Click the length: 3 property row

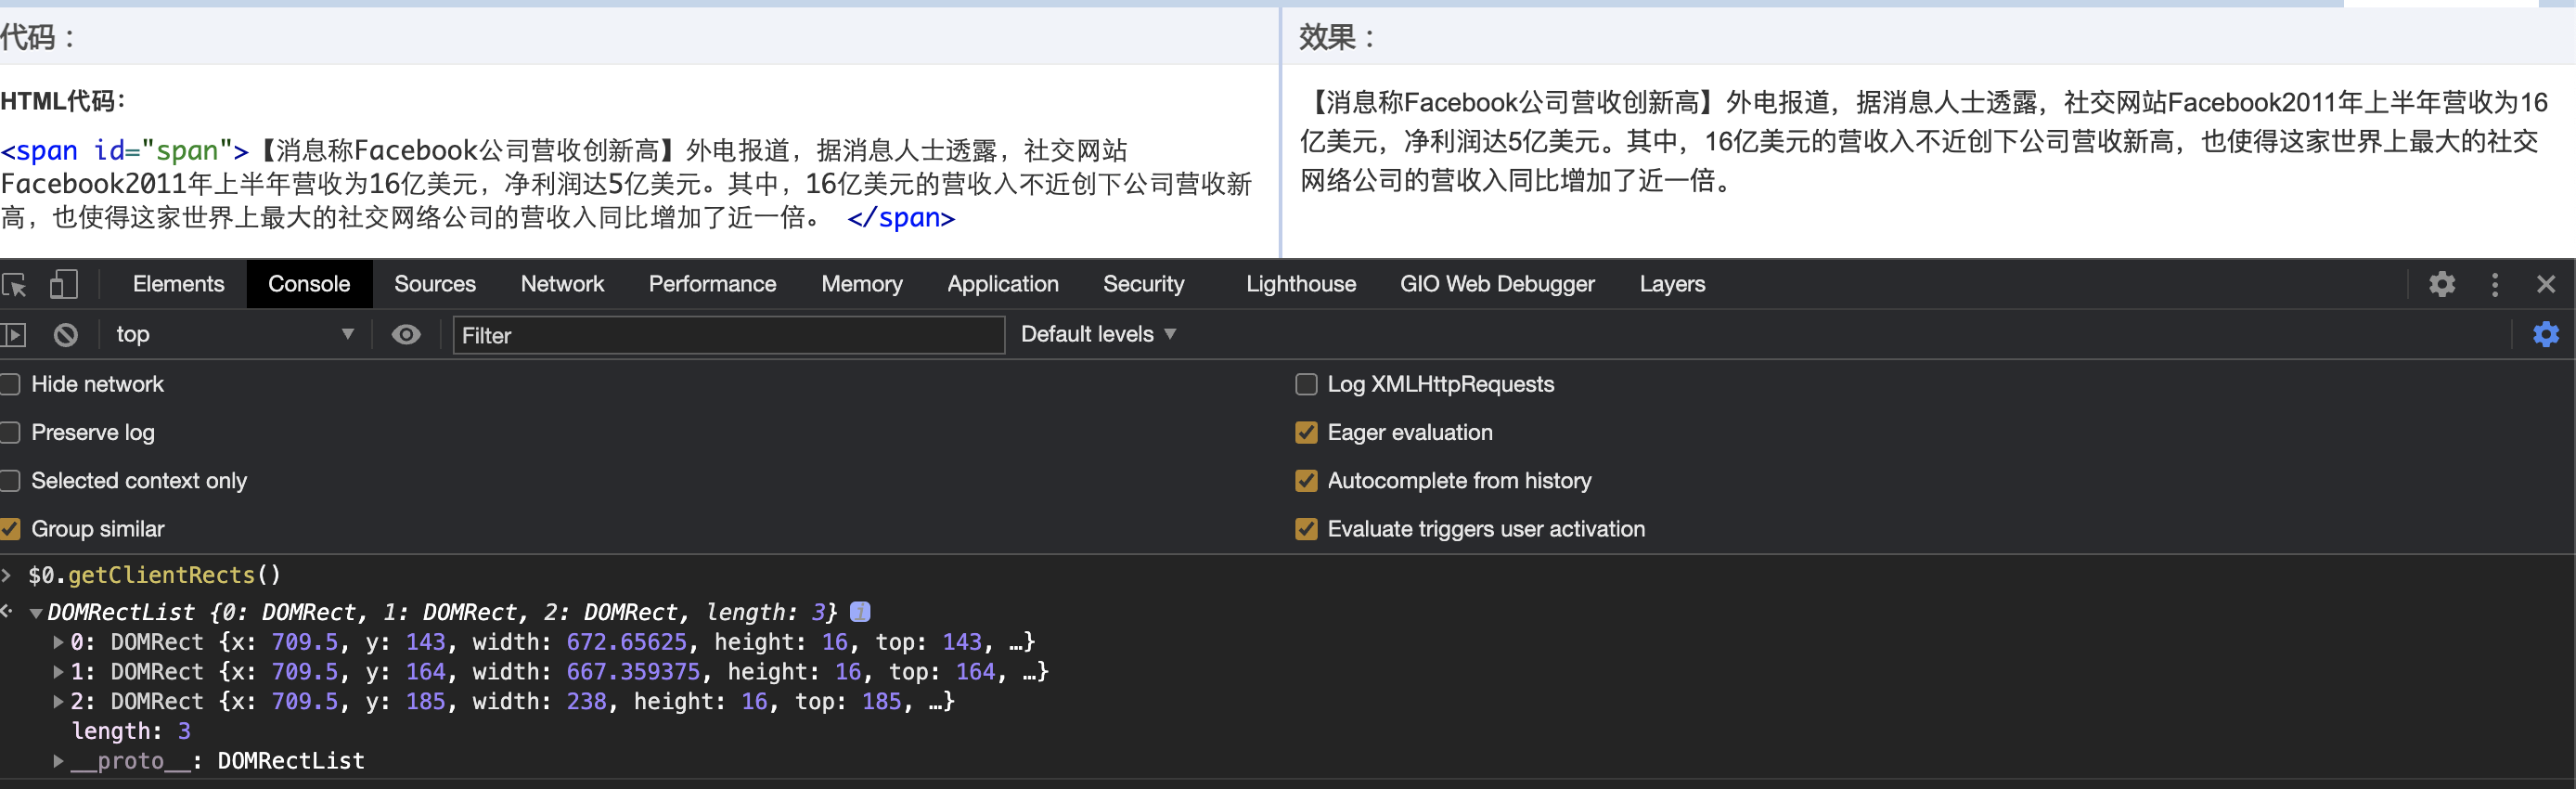click(131, 731)
